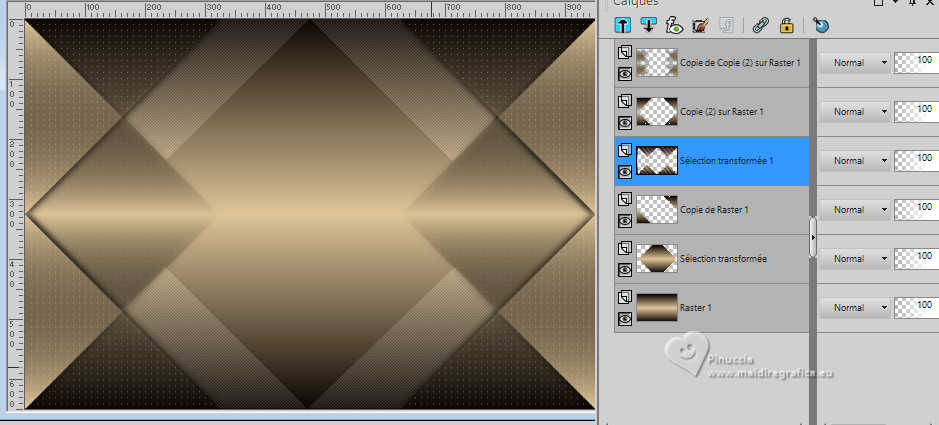939x425 pixels.
Task: Click thumbnail of Sélection transformée layer
Action: (657, 259)
